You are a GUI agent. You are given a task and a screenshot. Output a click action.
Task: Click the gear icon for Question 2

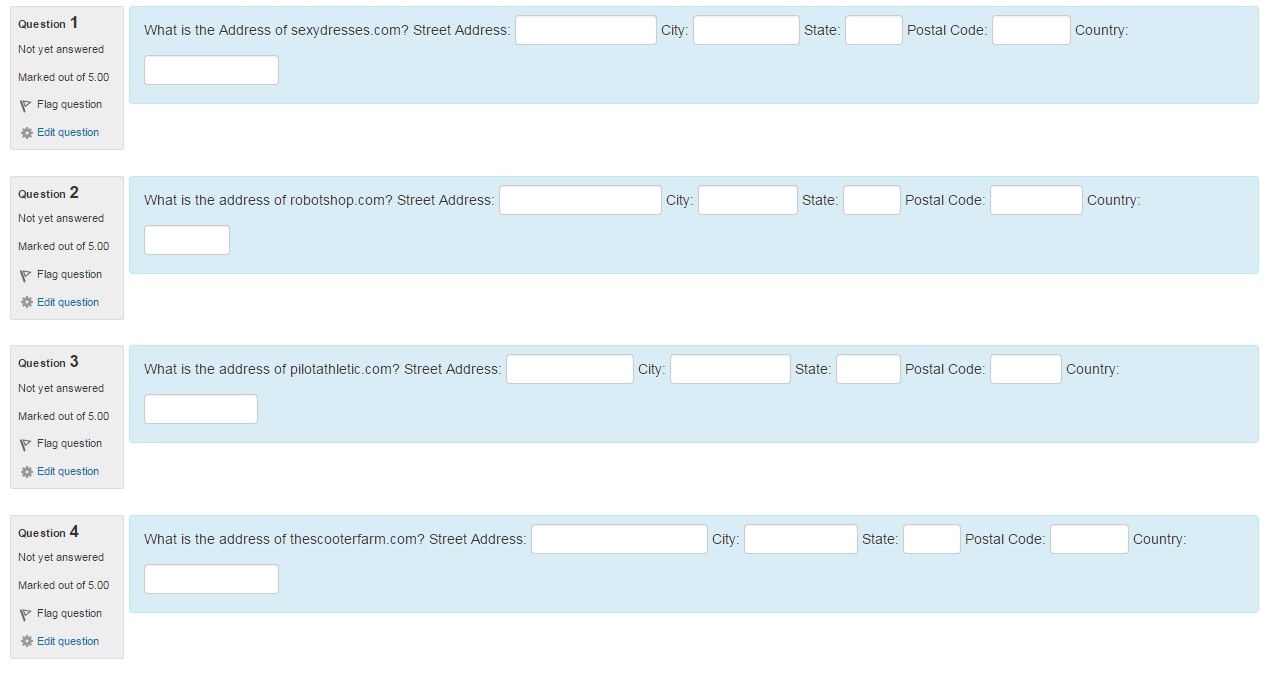coord(26,302)
